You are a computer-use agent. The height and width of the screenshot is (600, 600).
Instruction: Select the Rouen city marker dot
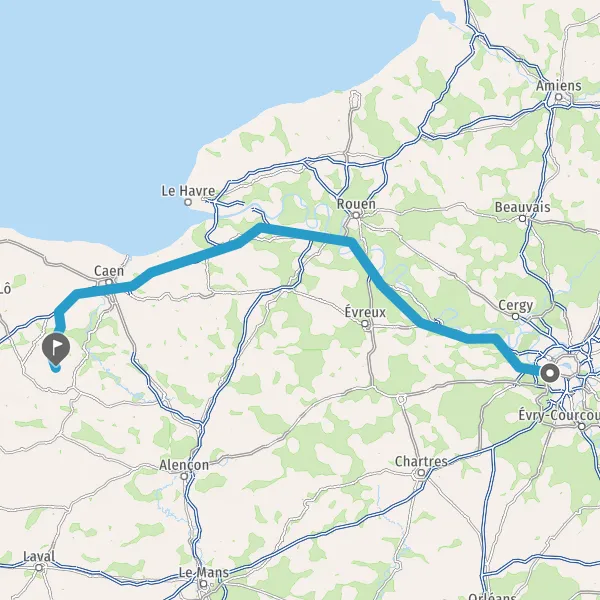[x=356, y=215]
